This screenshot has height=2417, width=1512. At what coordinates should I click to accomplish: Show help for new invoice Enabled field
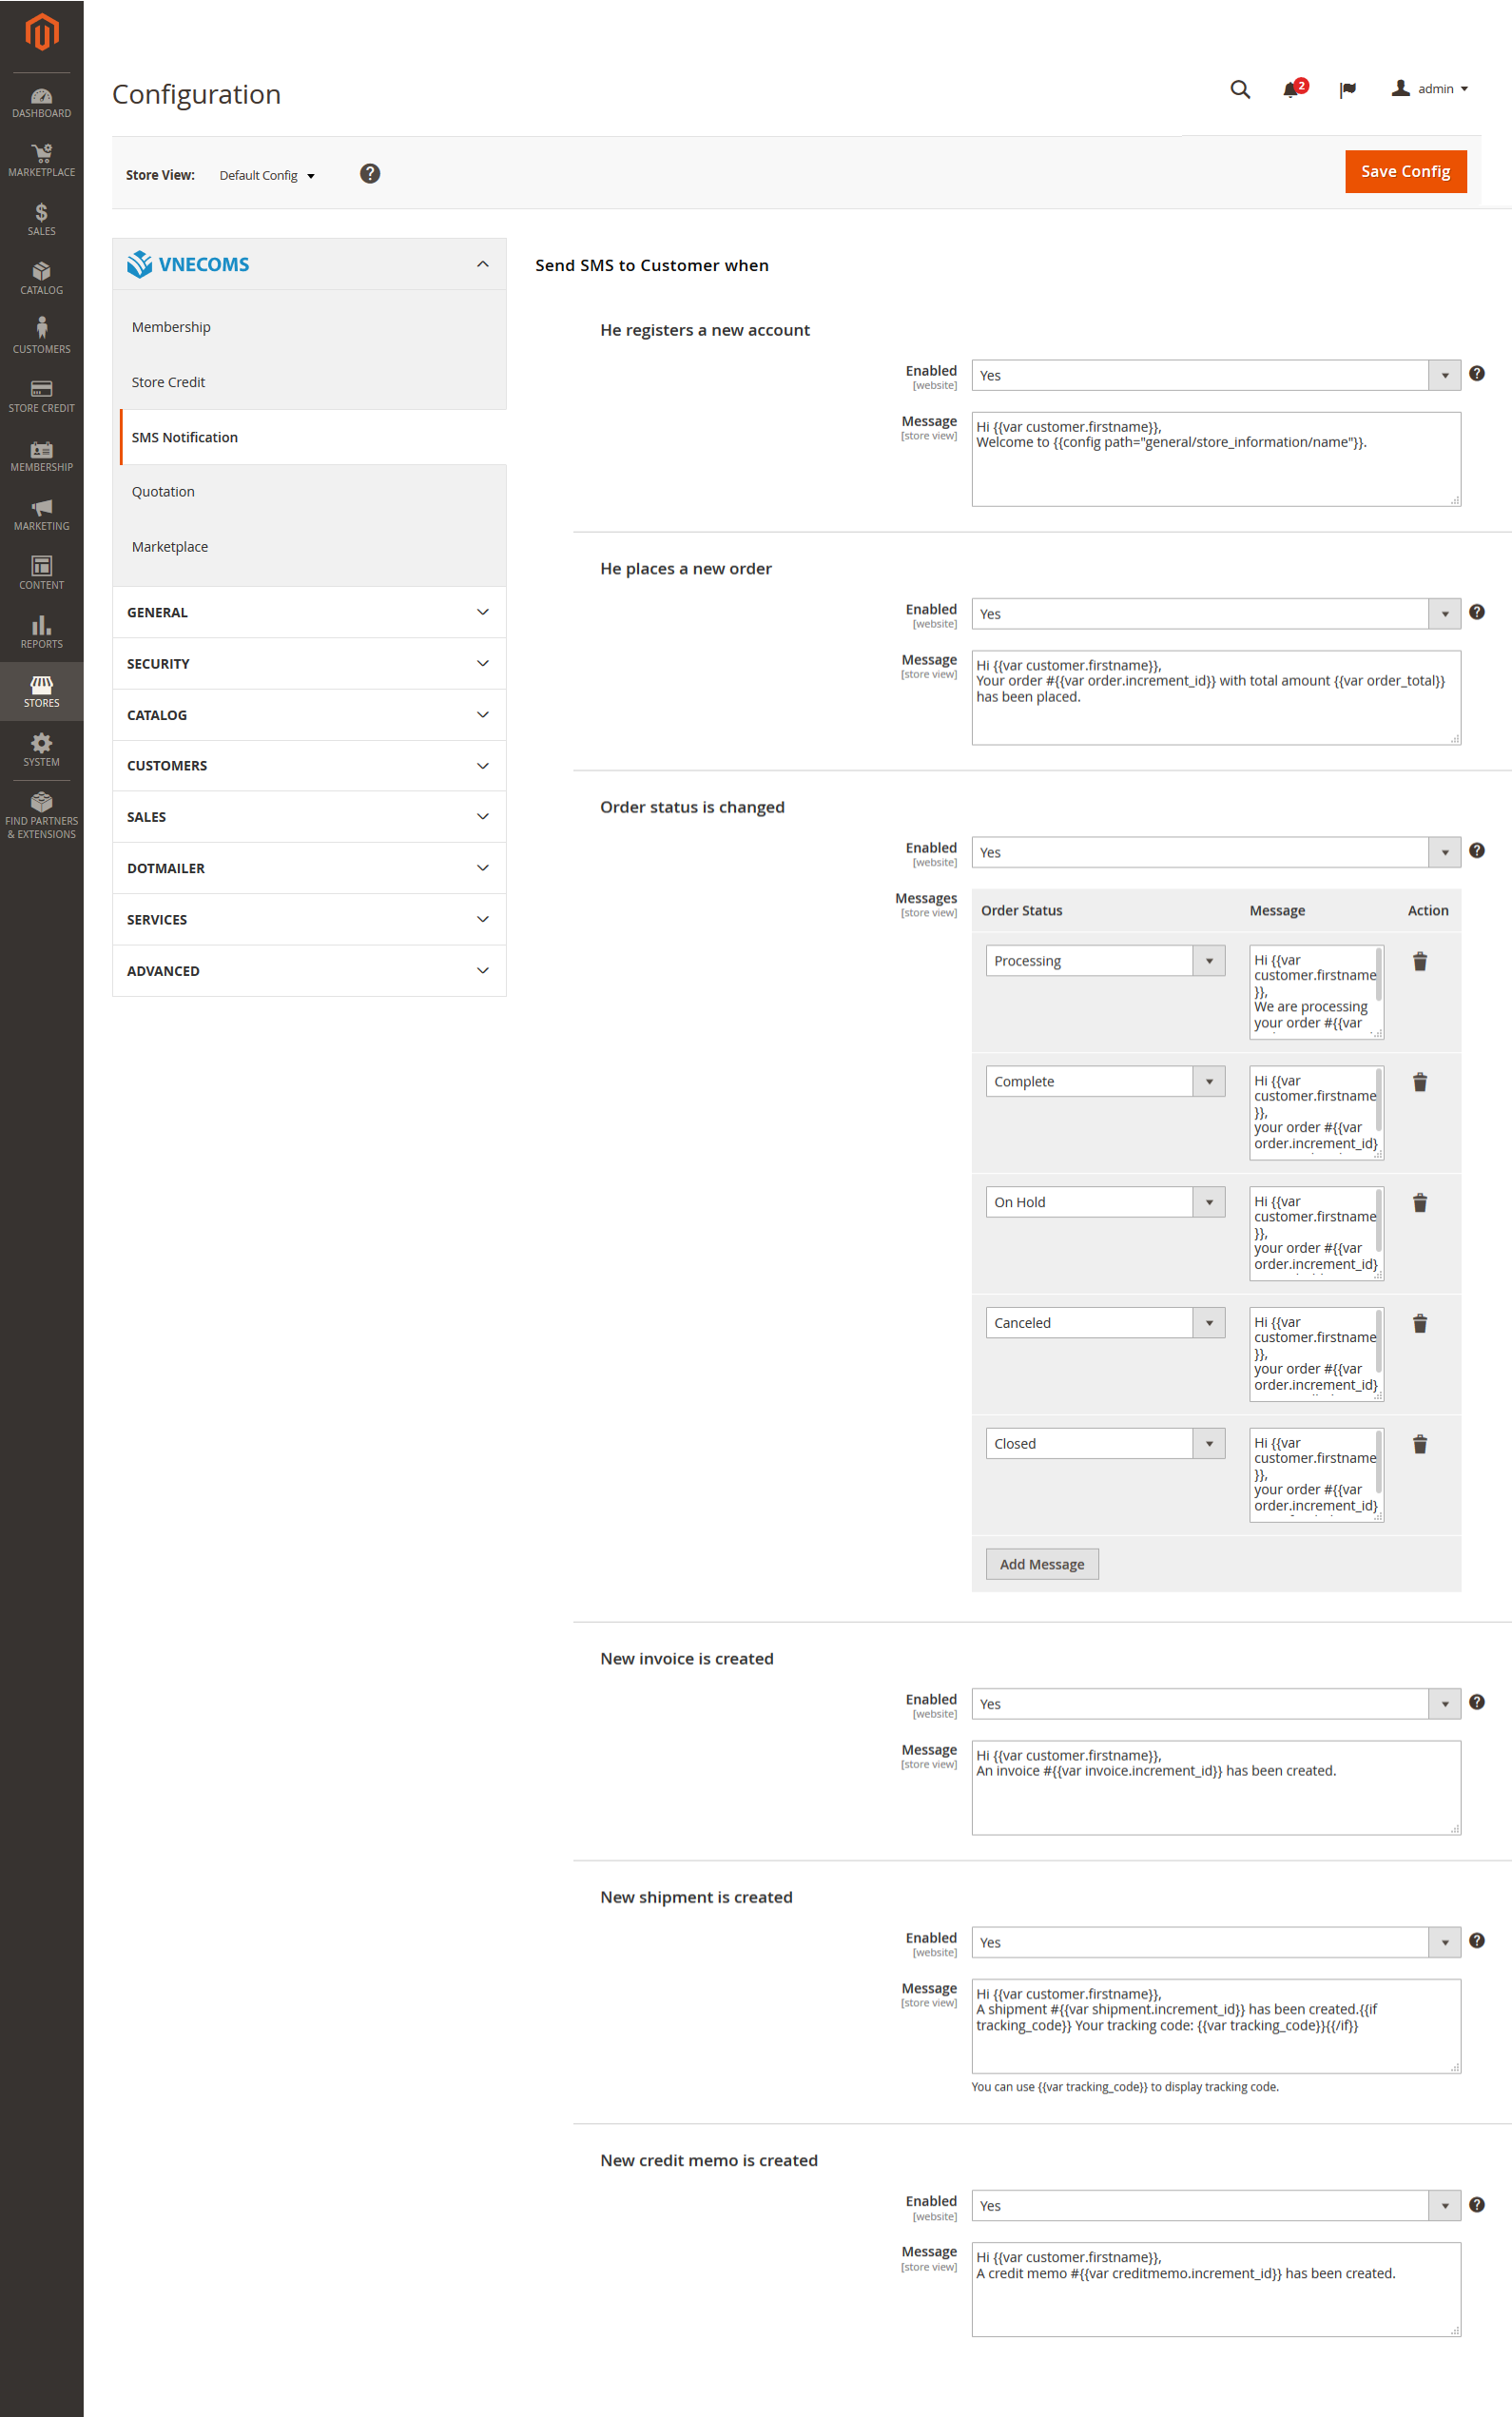1476,1702
